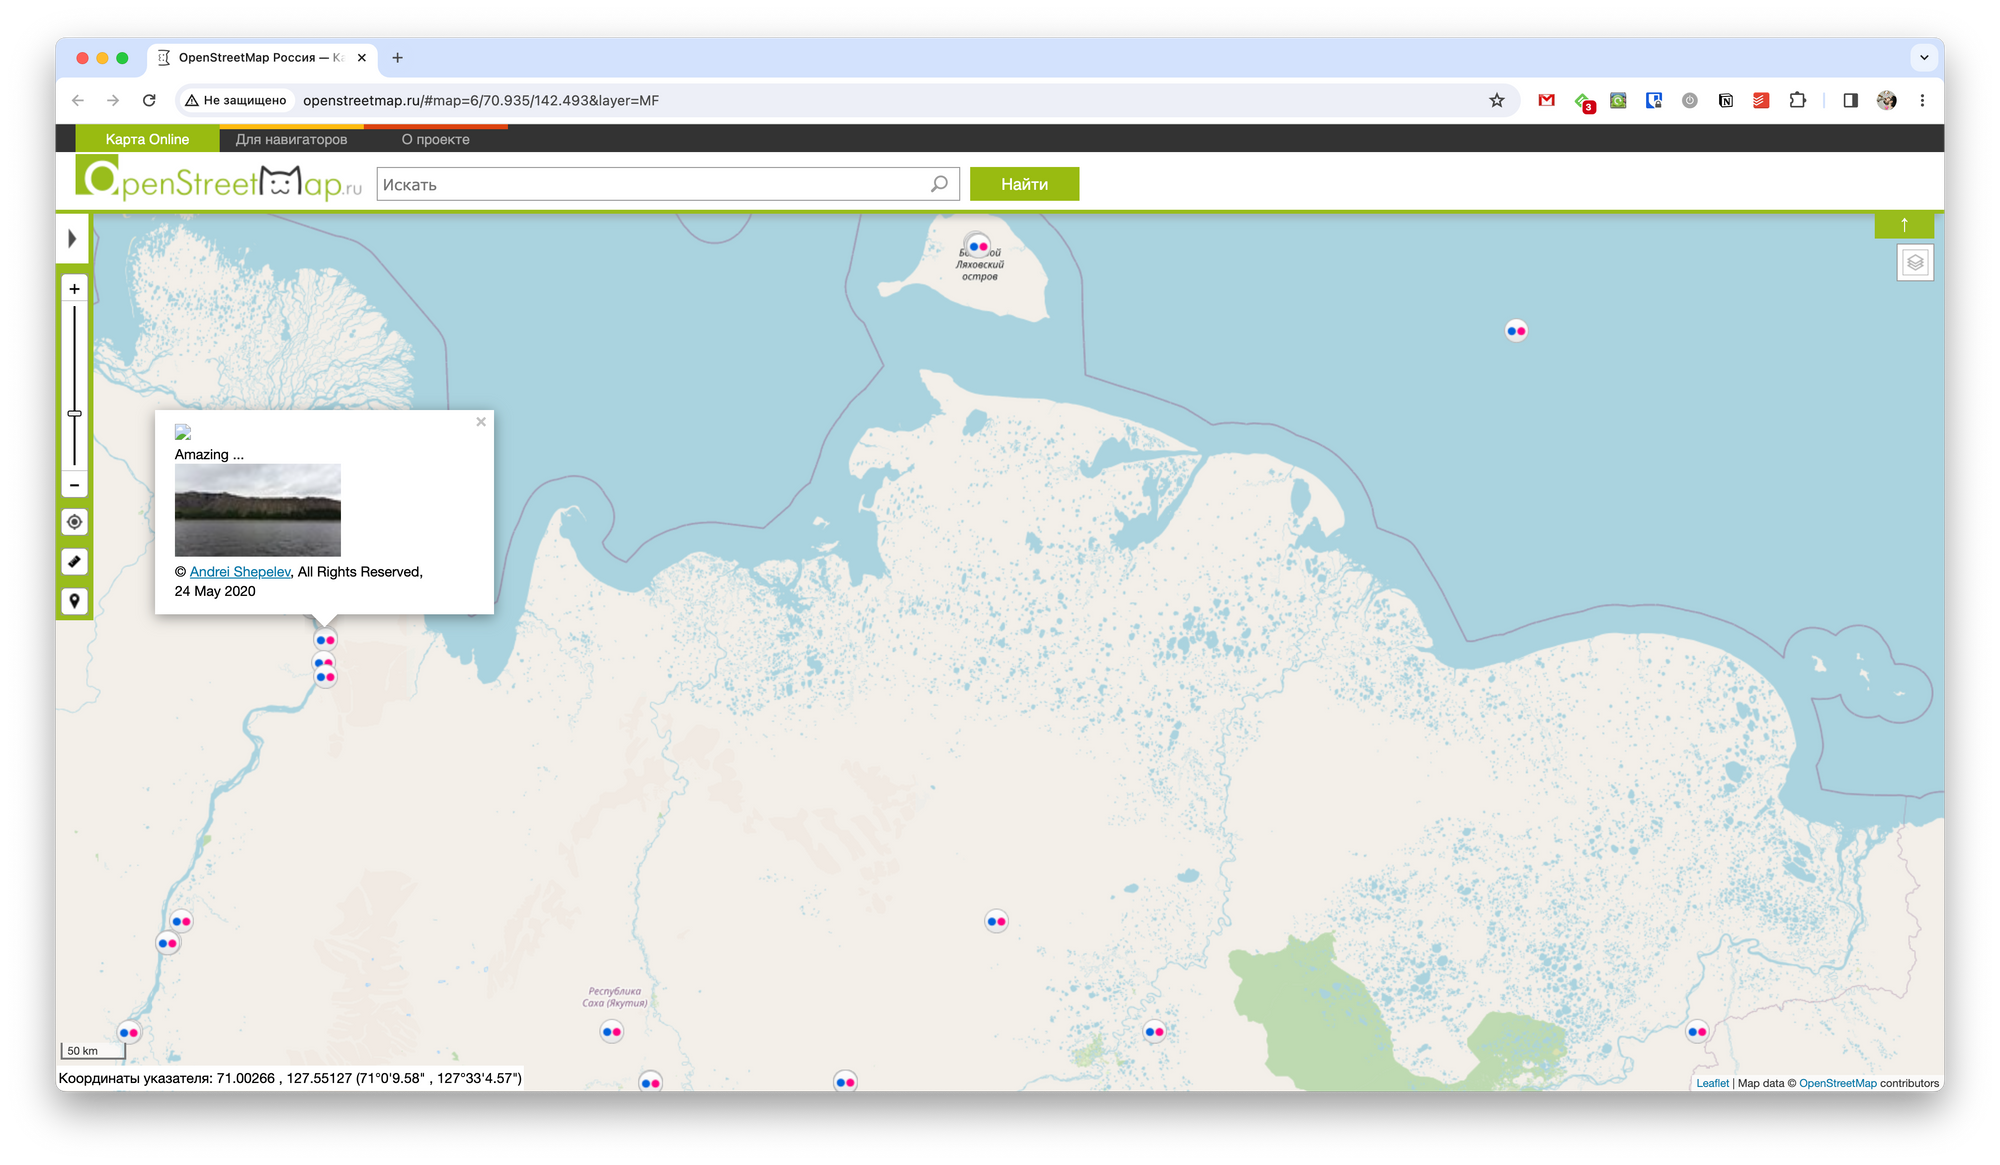Viewport: 2000px width, 1165px height.
Task: Open the tab search dropdown chevron
Action: pyautogui.click(x=1924, y=58)
